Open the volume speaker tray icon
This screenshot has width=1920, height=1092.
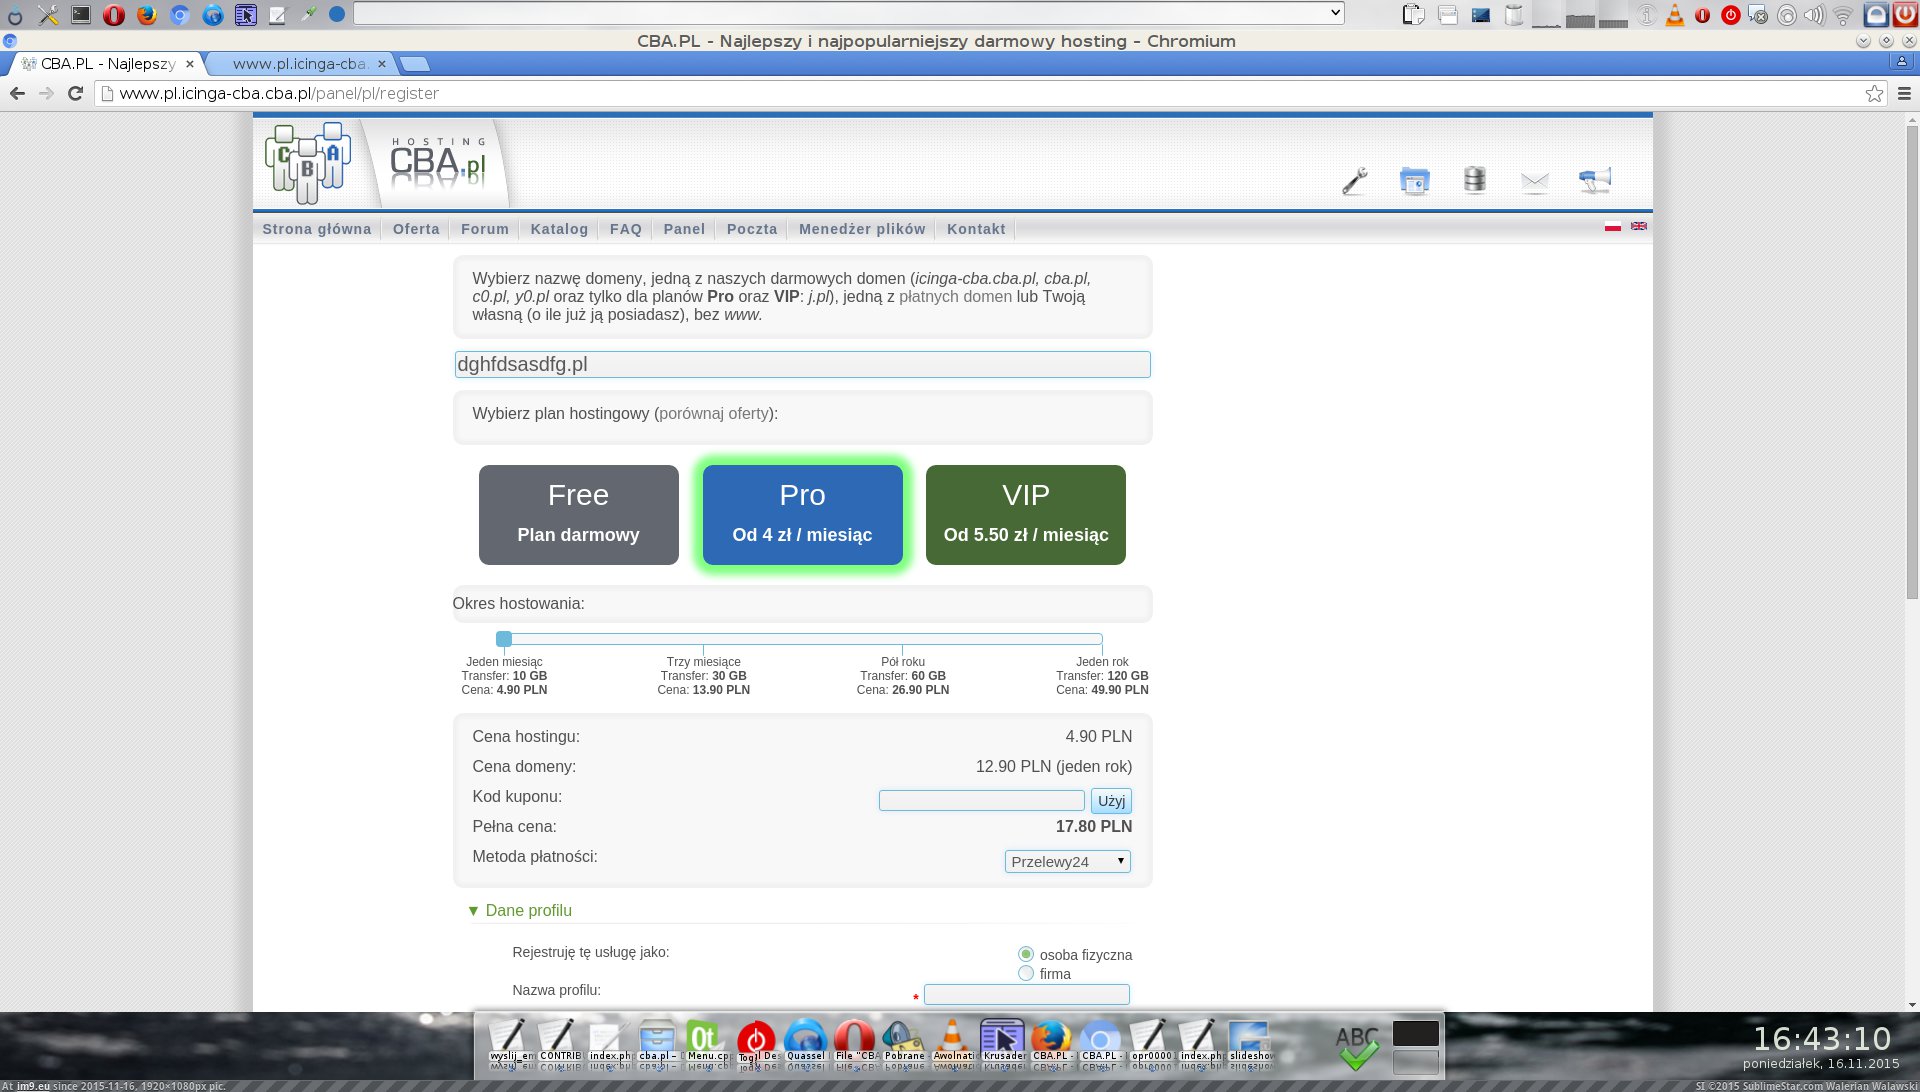tap(1814, 14)
